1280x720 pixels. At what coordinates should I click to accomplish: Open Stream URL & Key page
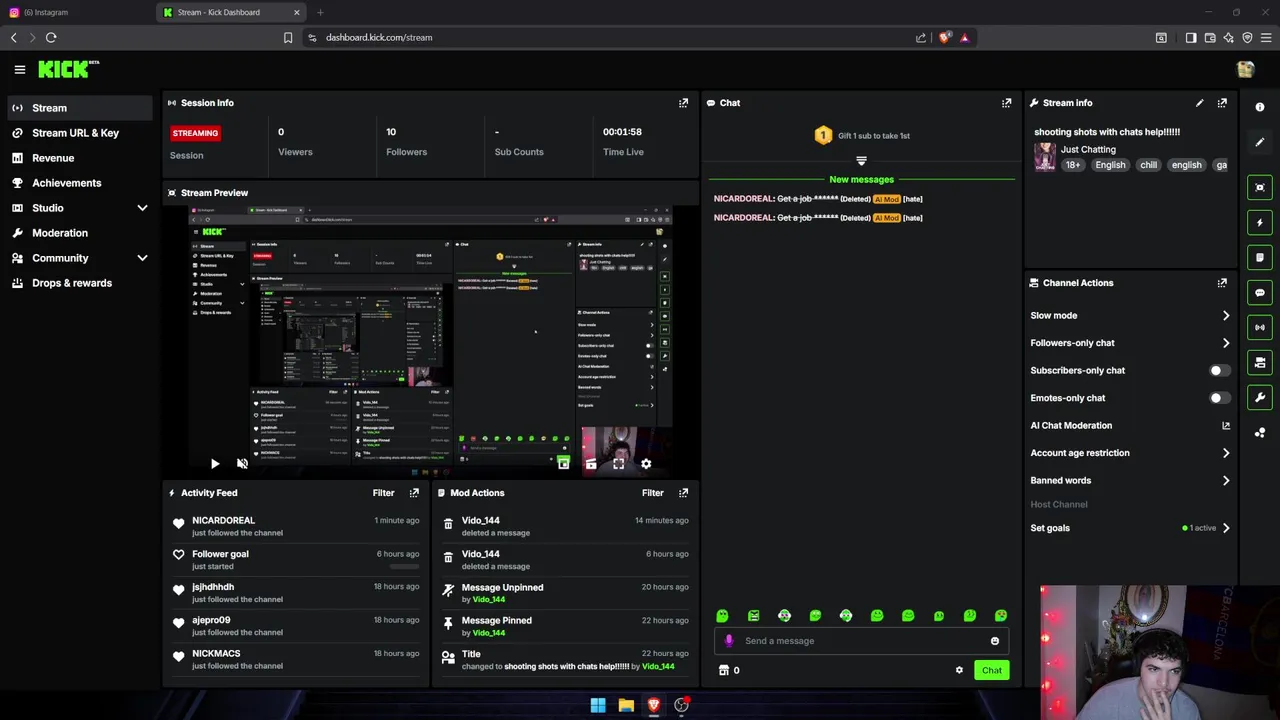click(x=82, y=133)
